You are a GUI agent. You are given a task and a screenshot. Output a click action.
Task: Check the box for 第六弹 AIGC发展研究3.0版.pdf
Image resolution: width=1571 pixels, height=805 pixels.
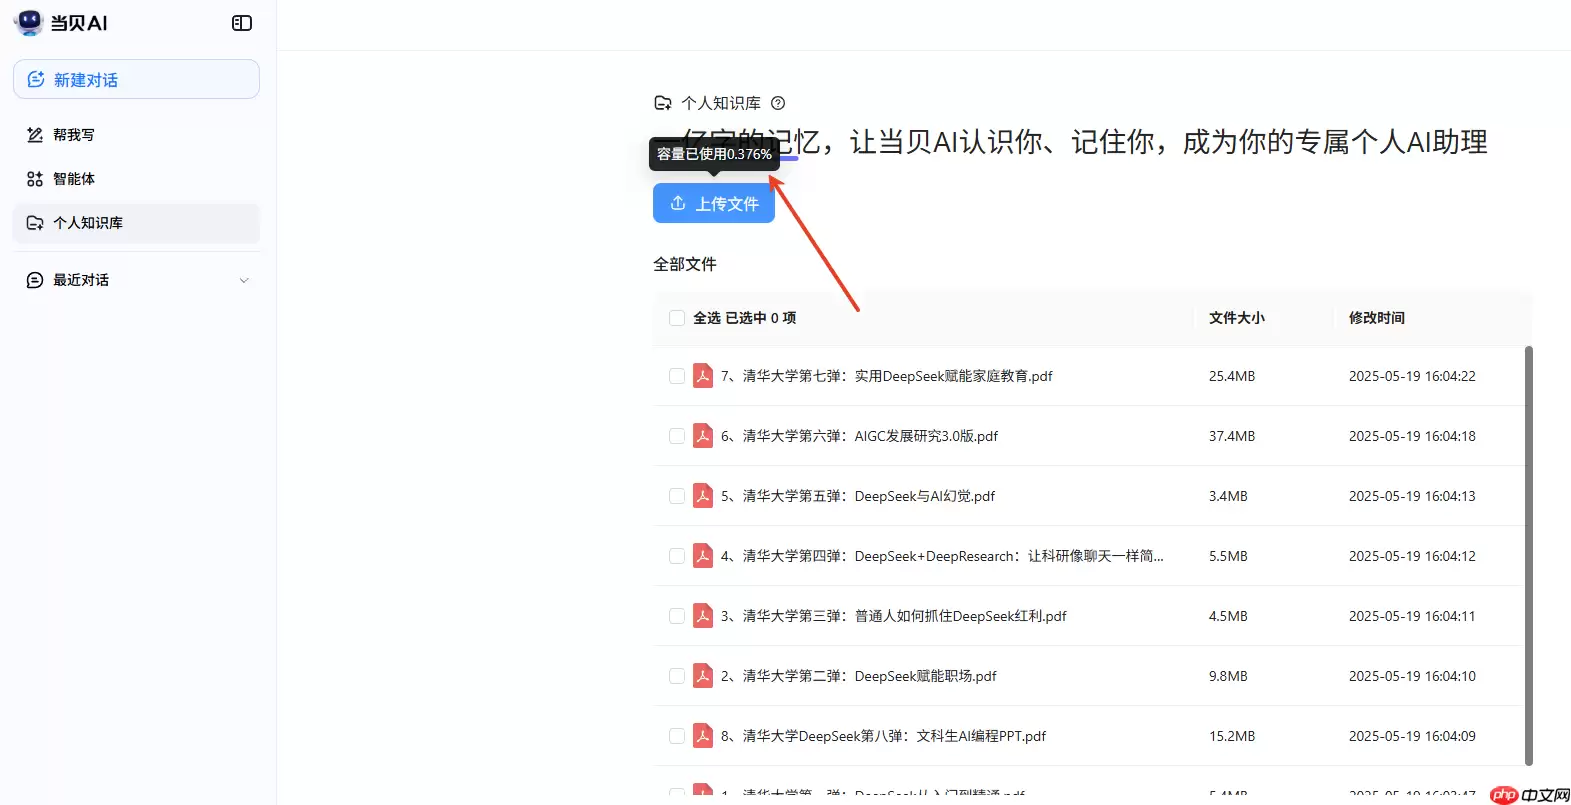coord(677,436)
